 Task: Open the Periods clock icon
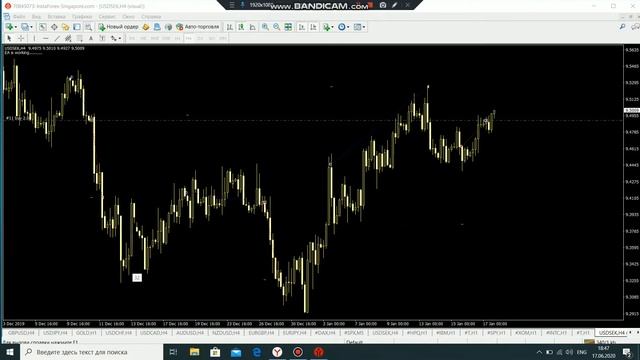click(x=341, y=27)
